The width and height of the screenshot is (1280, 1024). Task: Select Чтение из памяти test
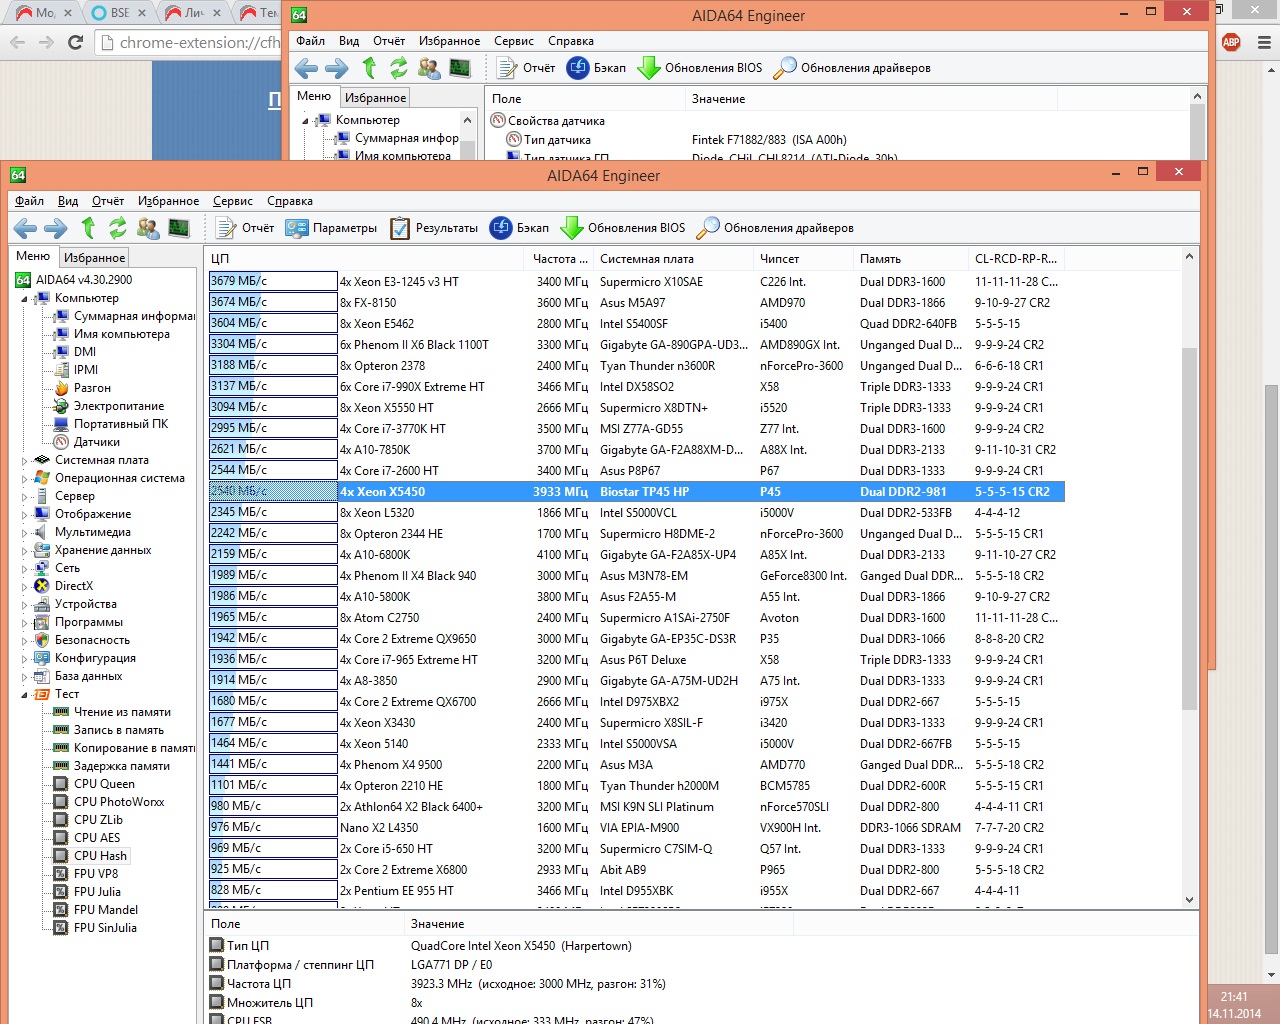pos(122,712)
